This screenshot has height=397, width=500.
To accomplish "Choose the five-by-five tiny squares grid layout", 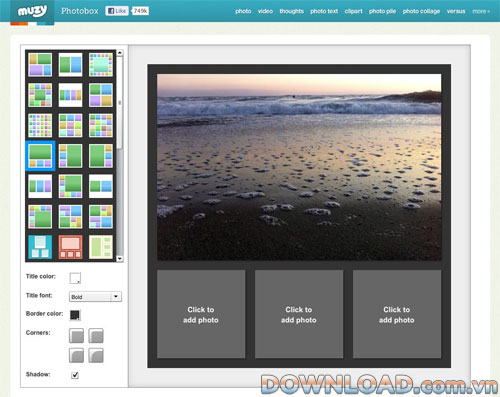I will tap(40, 125).
